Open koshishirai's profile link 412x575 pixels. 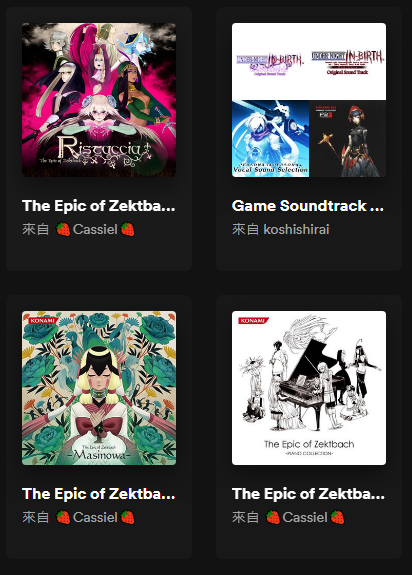point(296,230)
